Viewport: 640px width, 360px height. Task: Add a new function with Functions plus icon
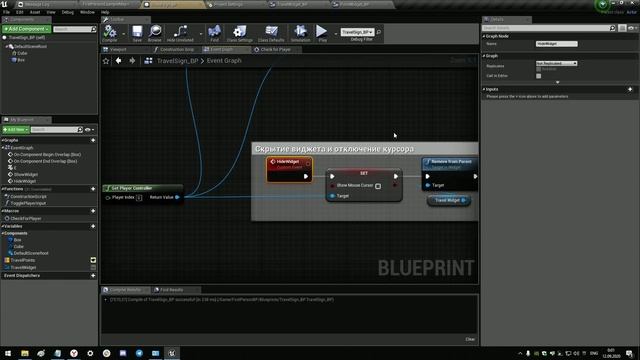click(x=93, y=189)
